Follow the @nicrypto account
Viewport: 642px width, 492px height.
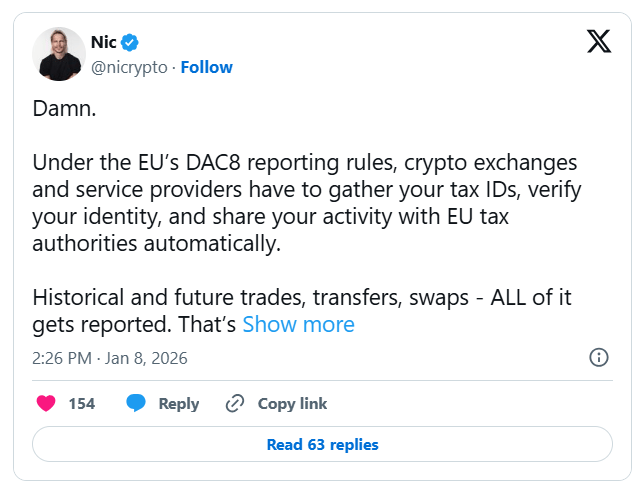pyautogui.click(x=206, y=67)
